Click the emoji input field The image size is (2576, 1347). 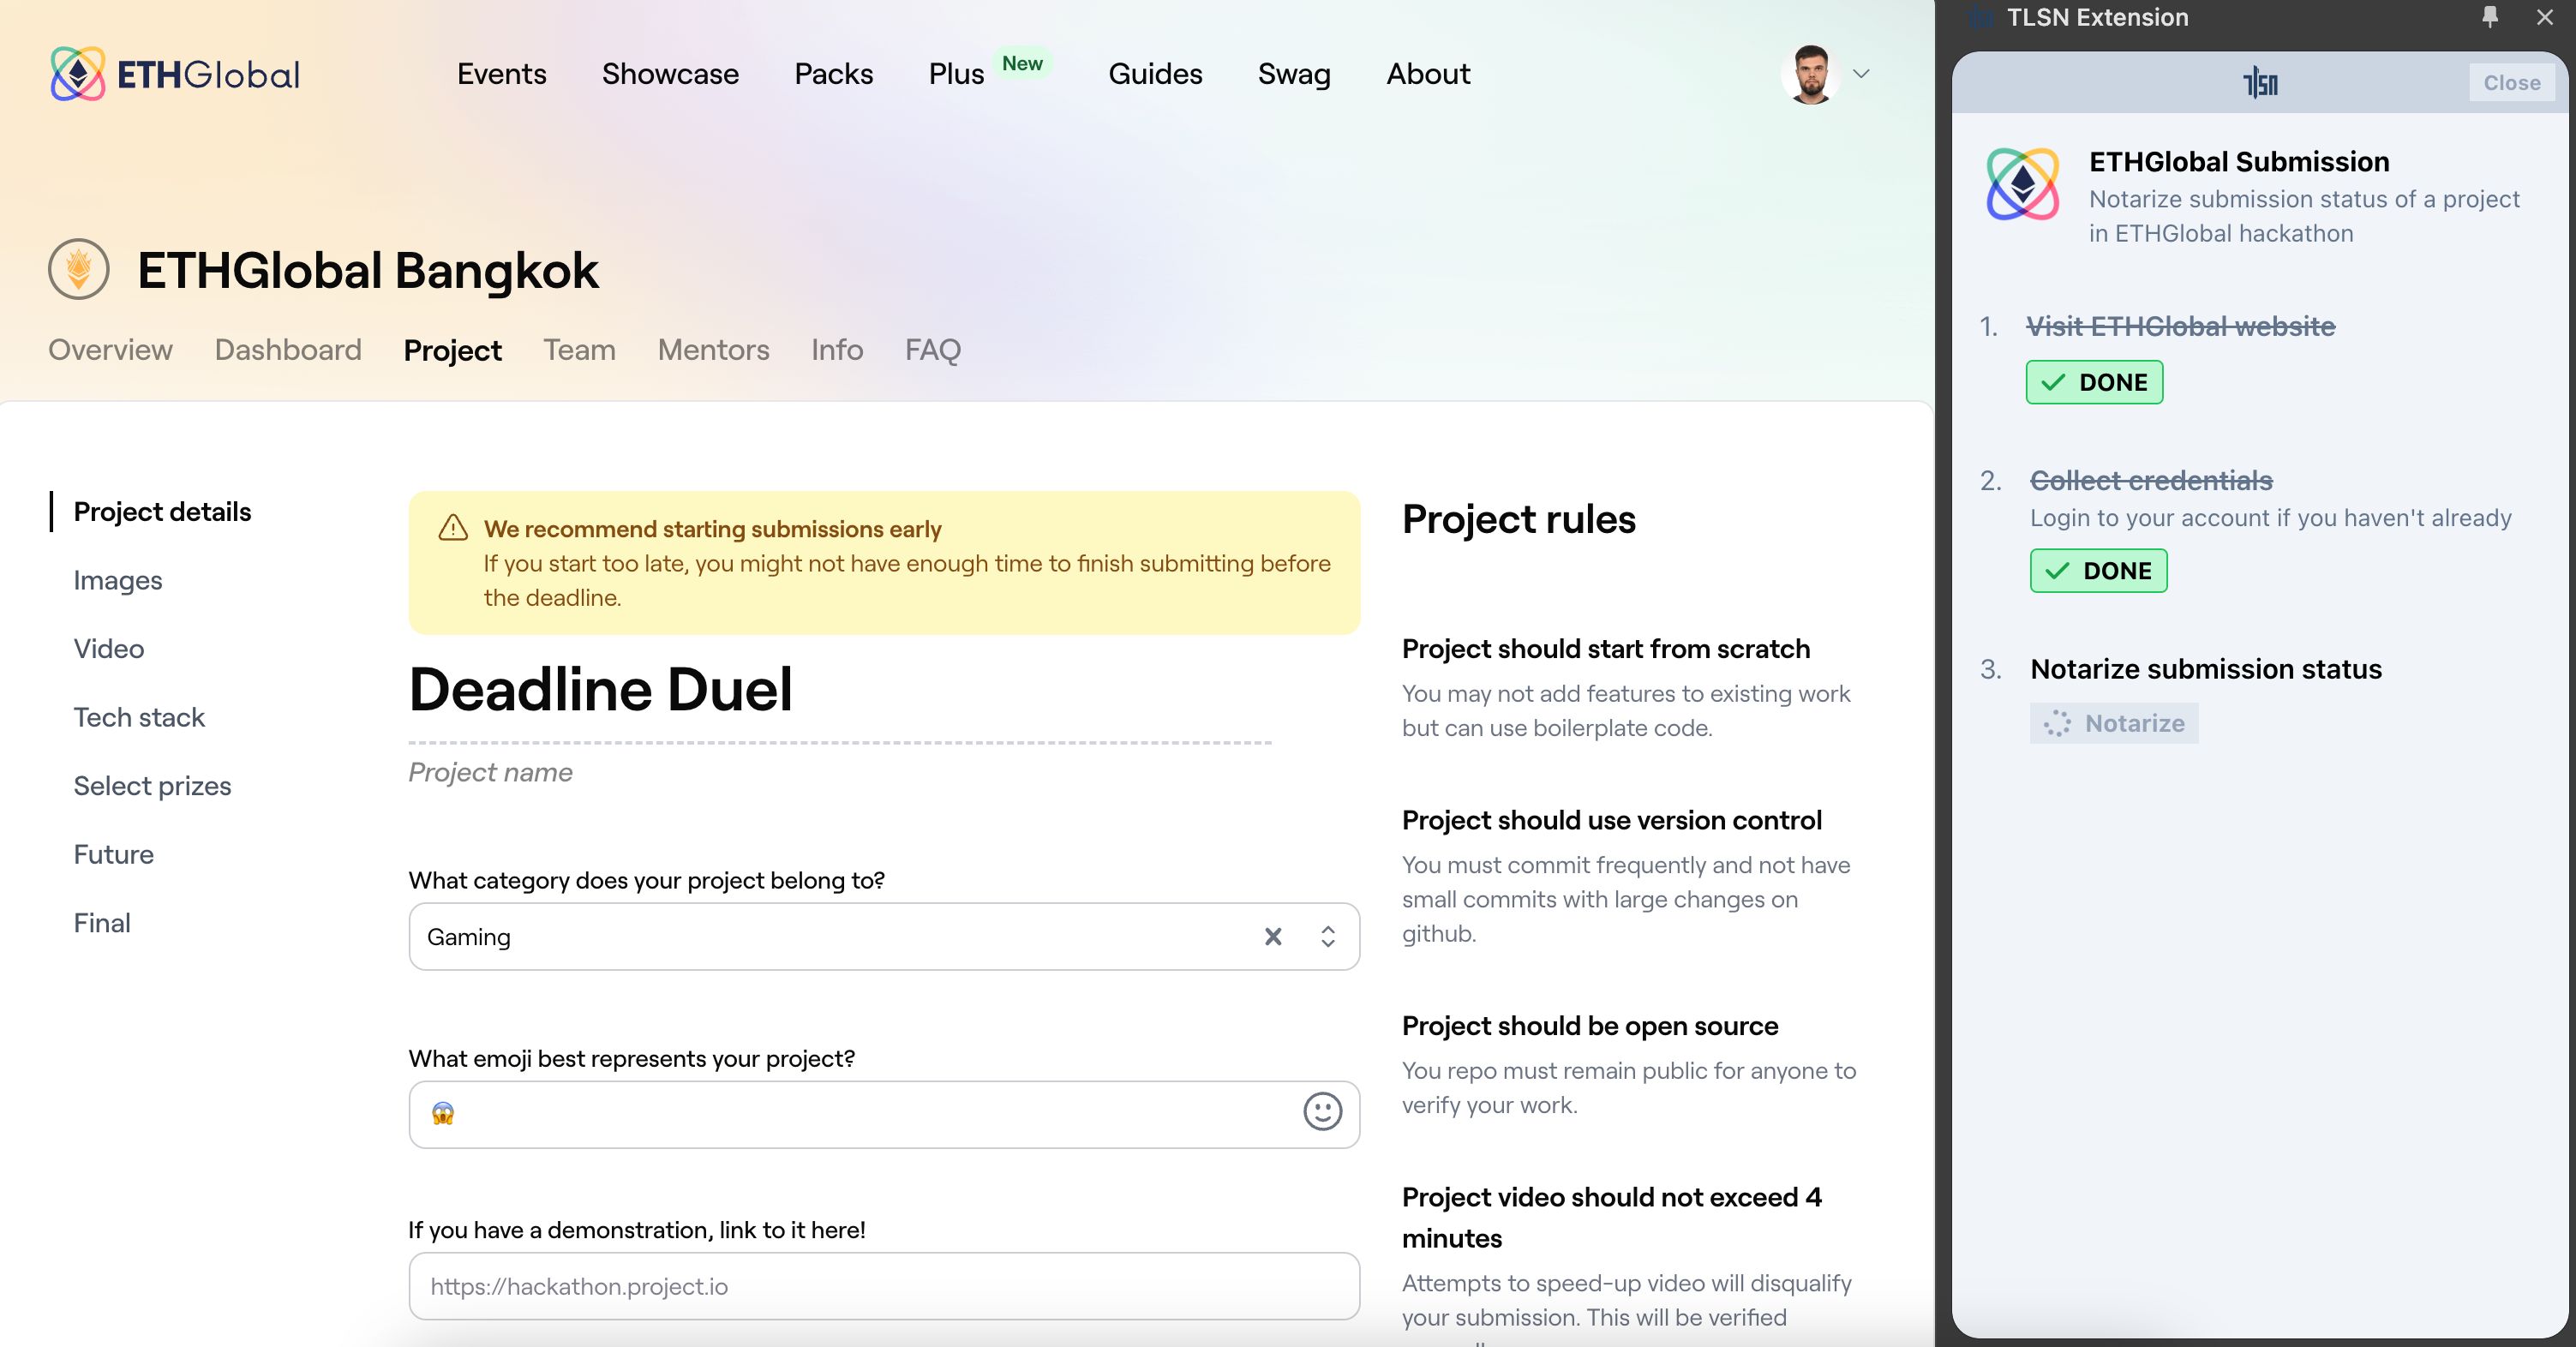pos(884,1114)
